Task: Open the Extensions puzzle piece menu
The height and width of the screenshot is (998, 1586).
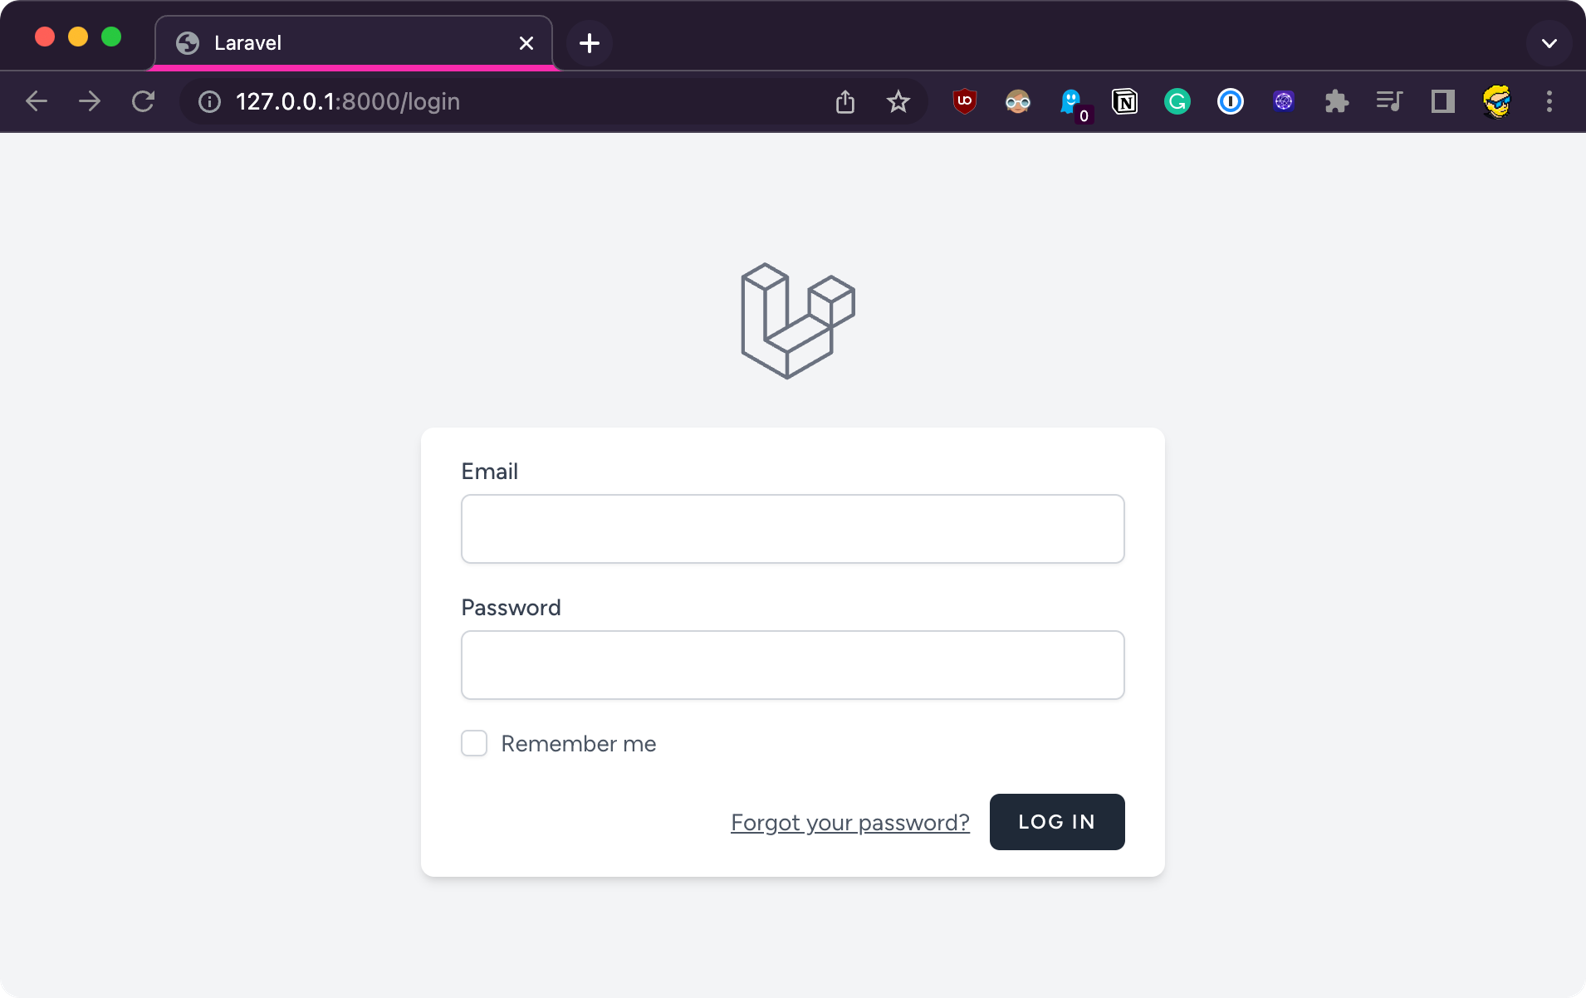Action: pos(1336,101)
